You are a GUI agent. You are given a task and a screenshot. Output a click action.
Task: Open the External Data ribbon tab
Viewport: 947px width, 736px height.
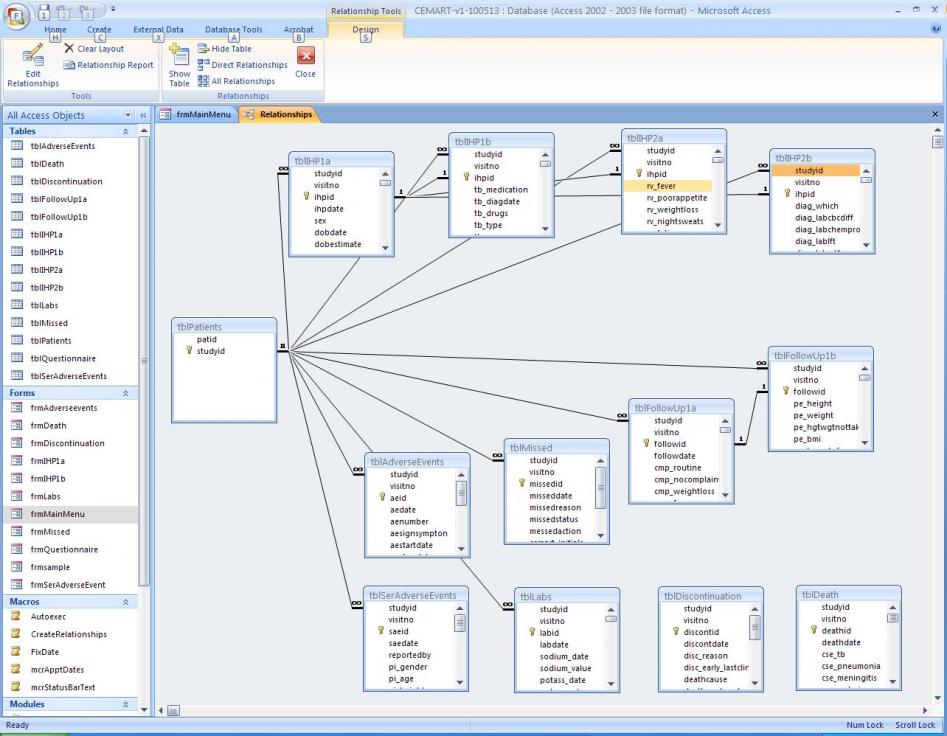158,29
